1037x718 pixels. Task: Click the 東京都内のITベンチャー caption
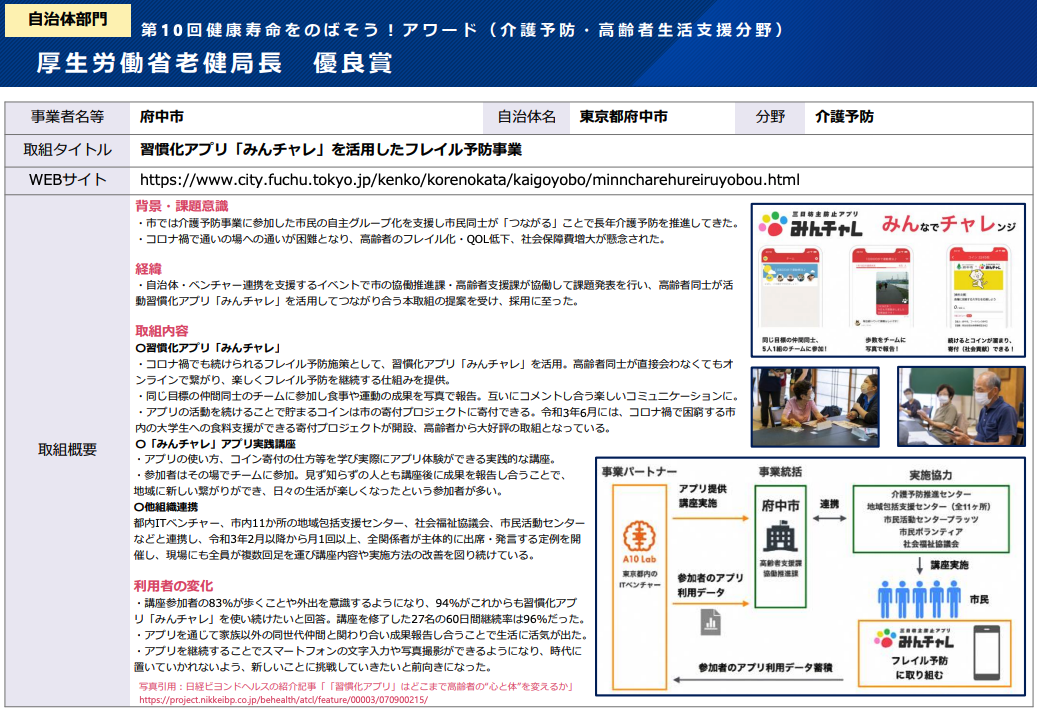click(639, 579)
